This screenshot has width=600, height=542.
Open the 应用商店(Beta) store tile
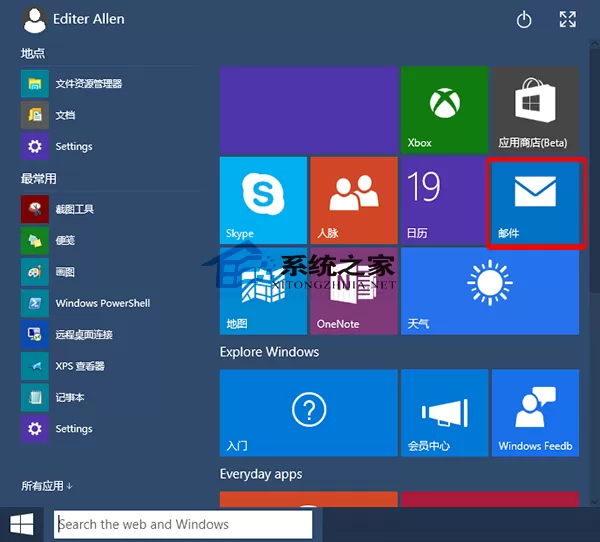click(x=535, y=110)
